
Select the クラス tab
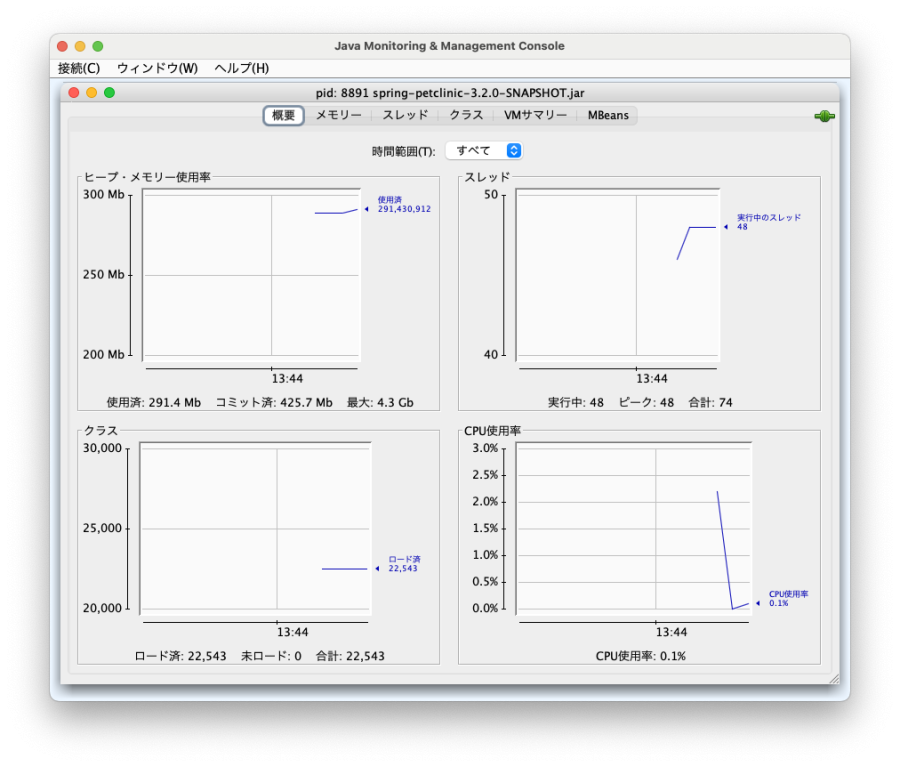coord(466,115)
